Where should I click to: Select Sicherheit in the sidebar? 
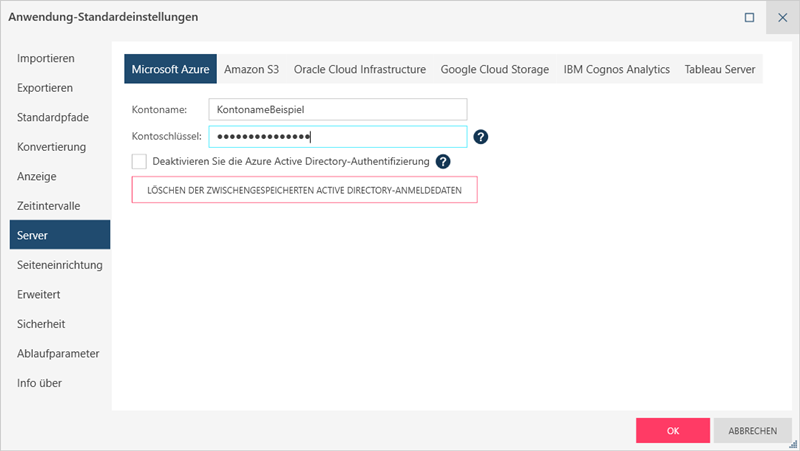(41, 324)
